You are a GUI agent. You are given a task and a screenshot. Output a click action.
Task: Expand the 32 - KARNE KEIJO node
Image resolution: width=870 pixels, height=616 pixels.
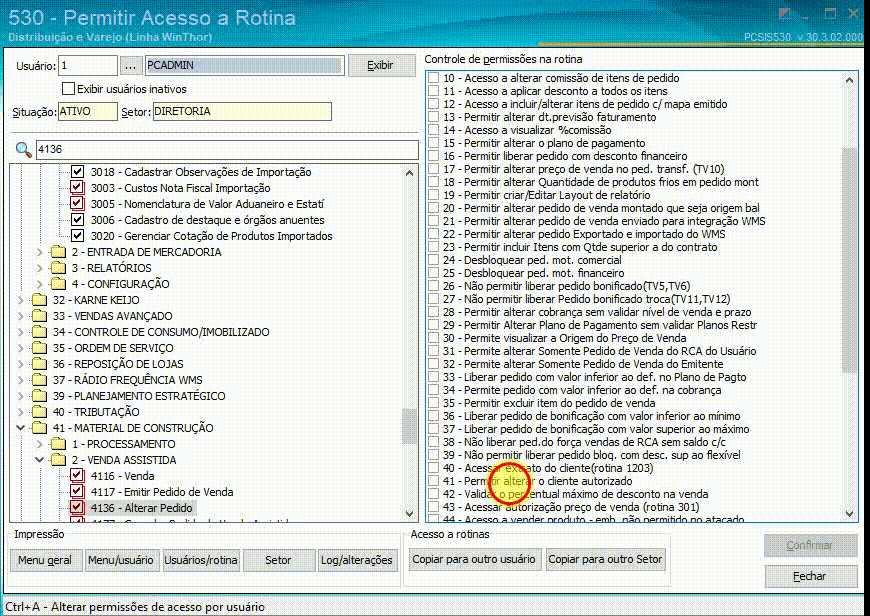tap(21, 300)
